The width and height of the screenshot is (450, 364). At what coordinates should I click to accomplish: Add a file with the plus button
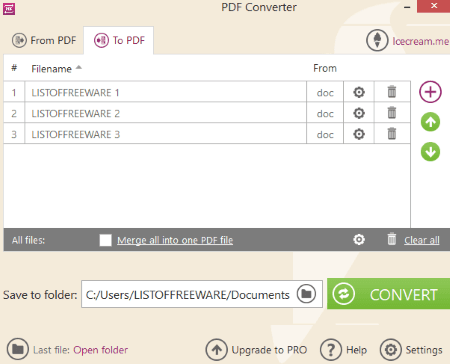click(x=430, y=92)
